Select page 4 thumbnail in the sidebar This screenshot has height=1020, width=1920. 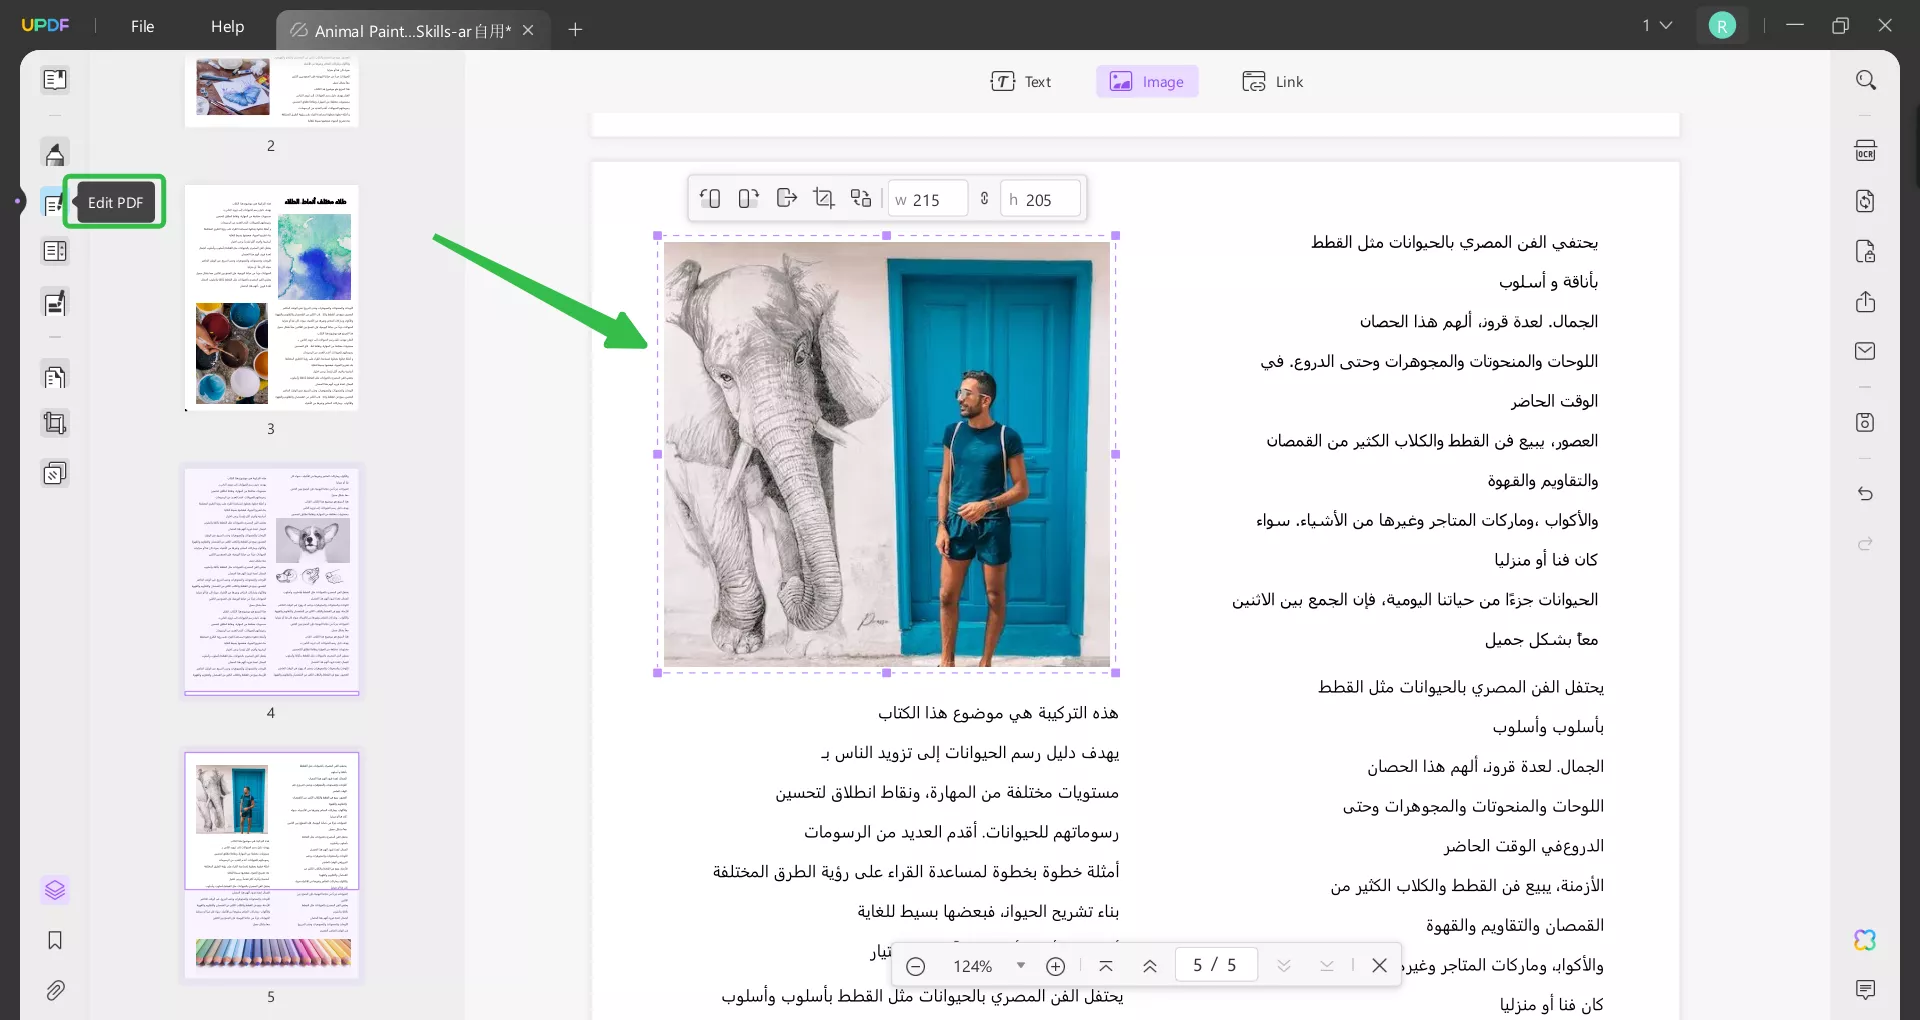[x=271, y=580]
